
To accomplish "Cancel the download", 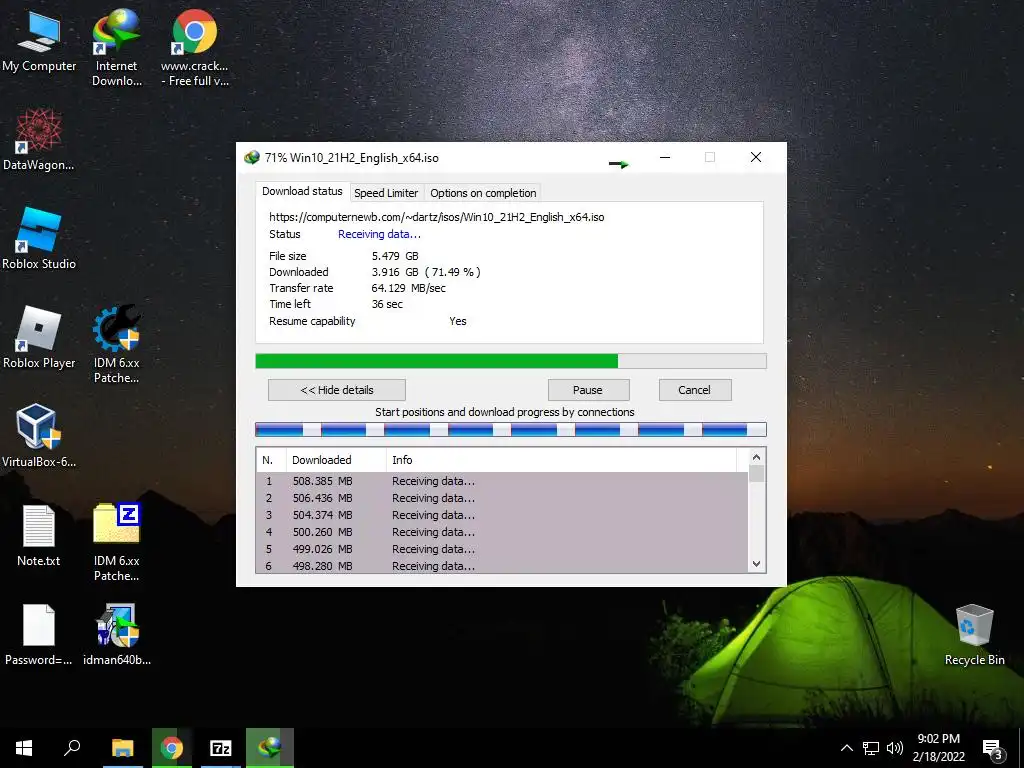I will click(x=694, y=390).
